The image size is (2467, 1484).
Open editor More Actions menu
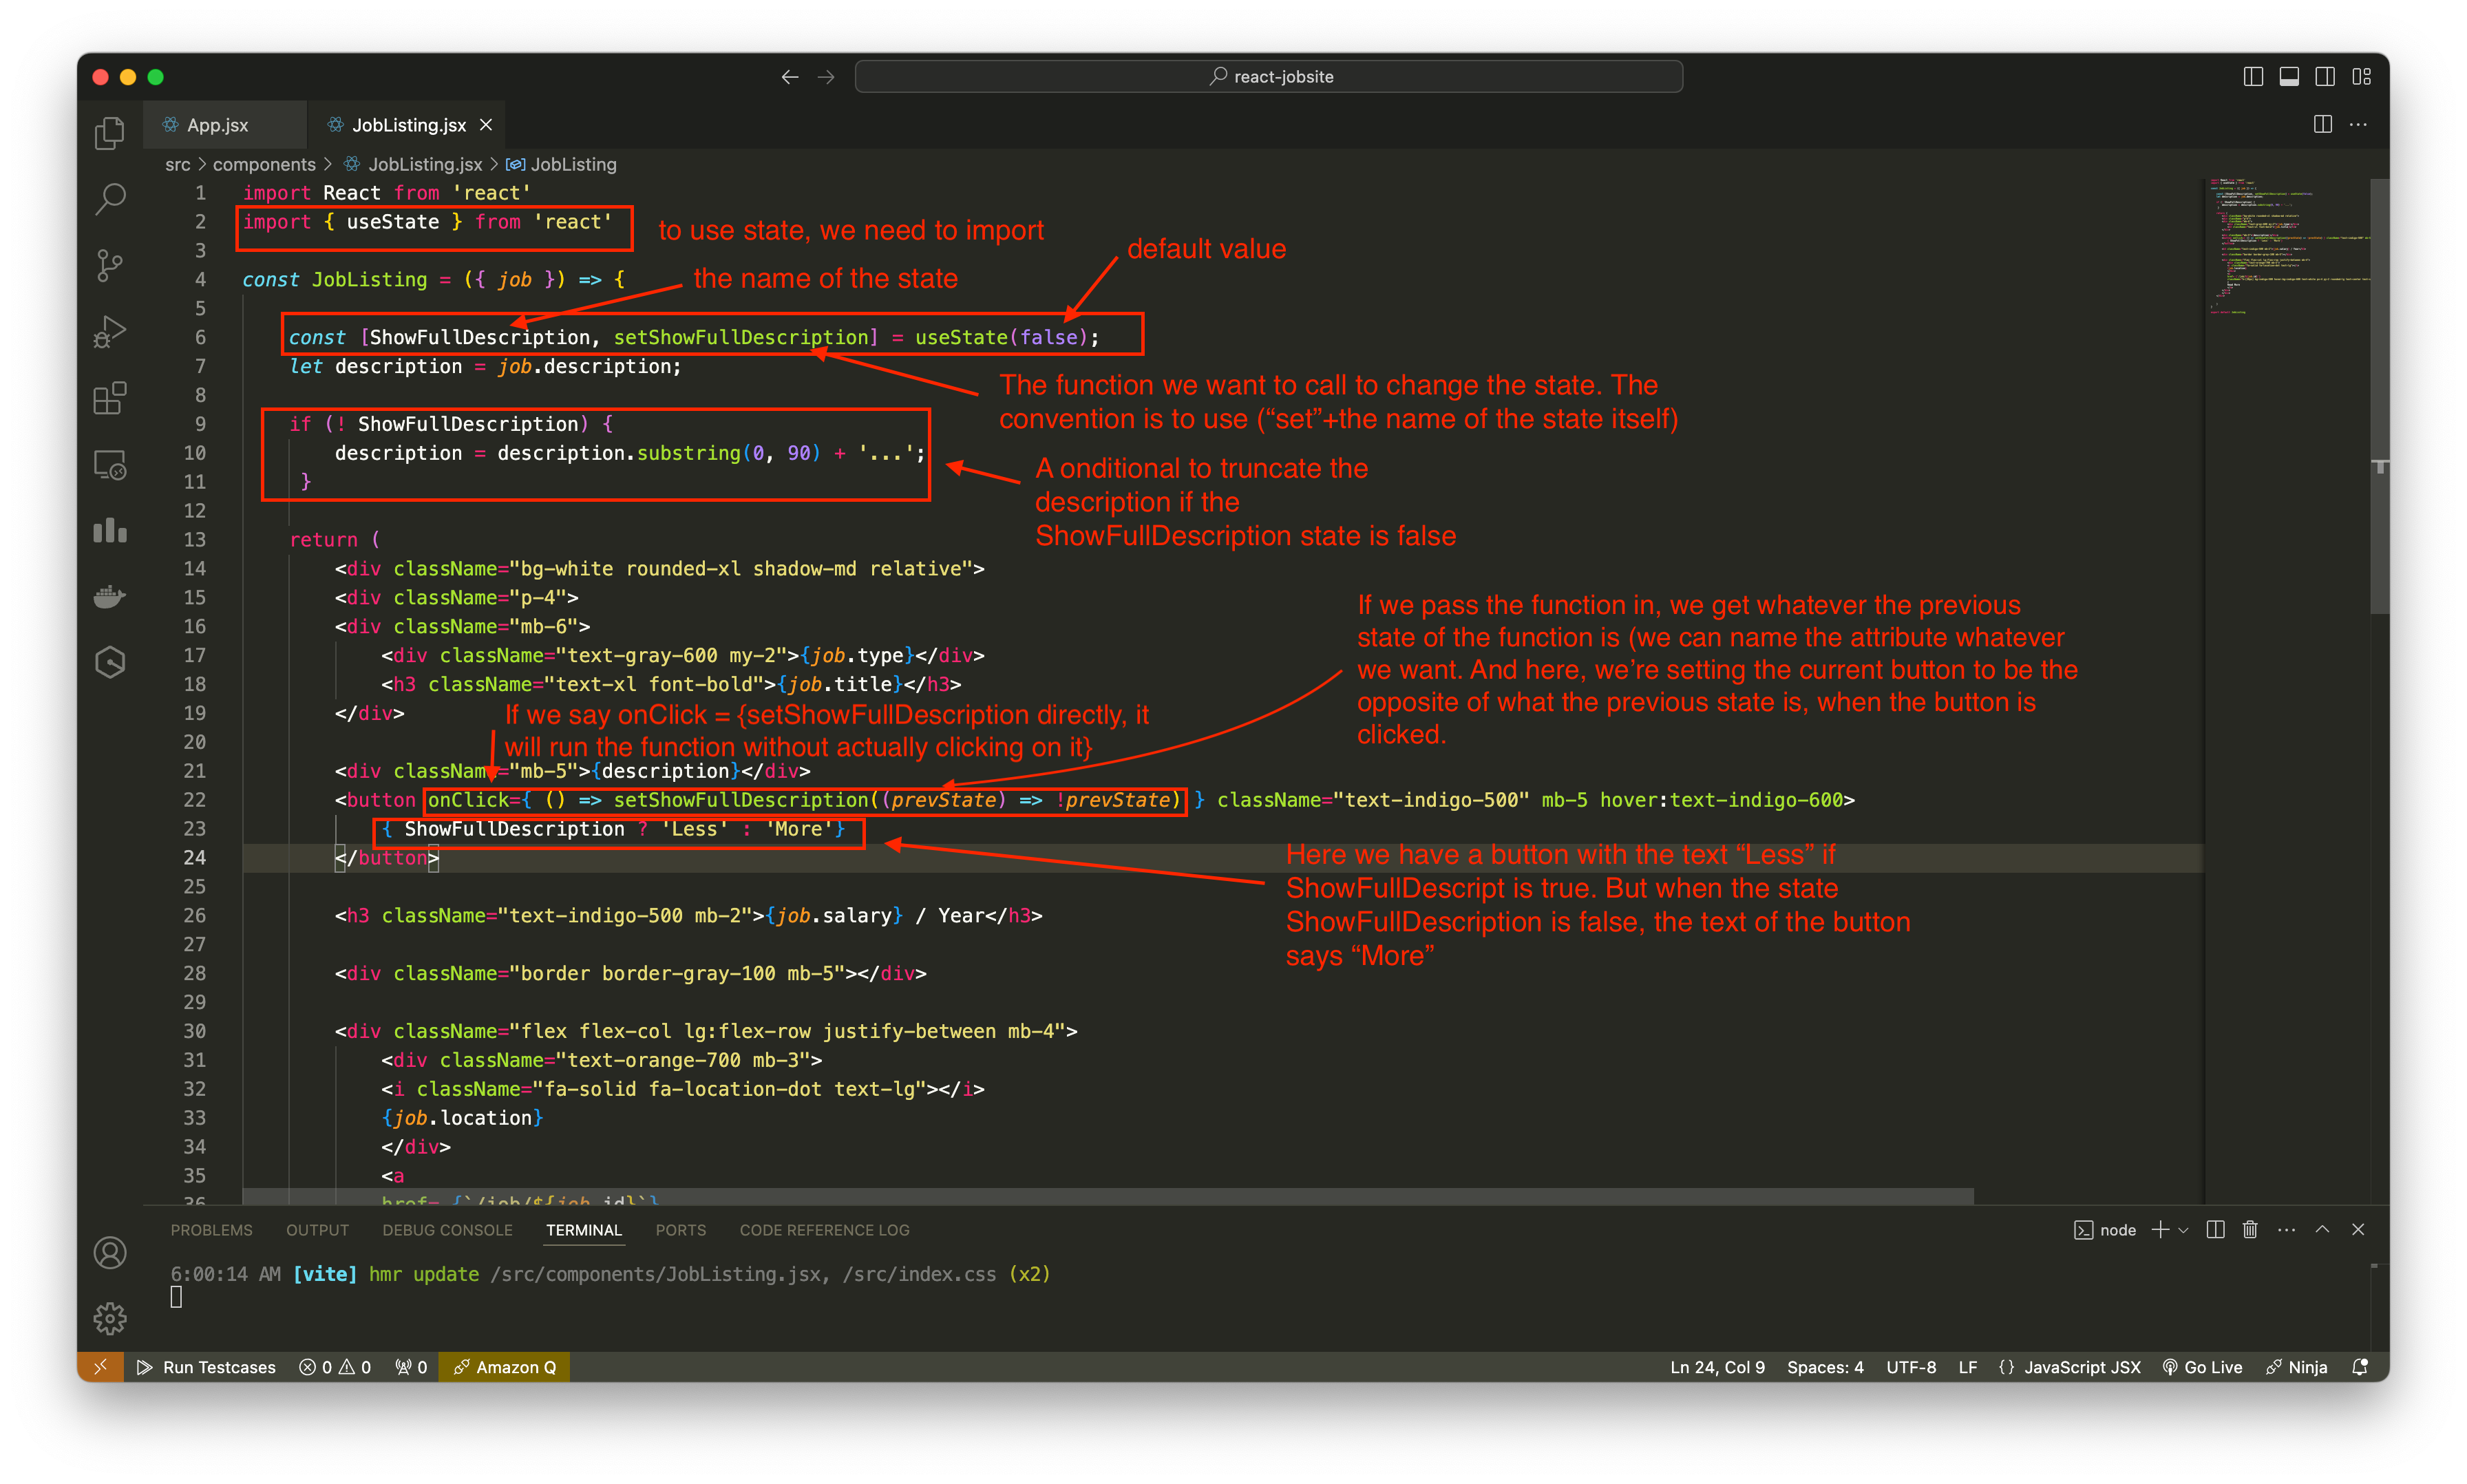point(2358,124)
